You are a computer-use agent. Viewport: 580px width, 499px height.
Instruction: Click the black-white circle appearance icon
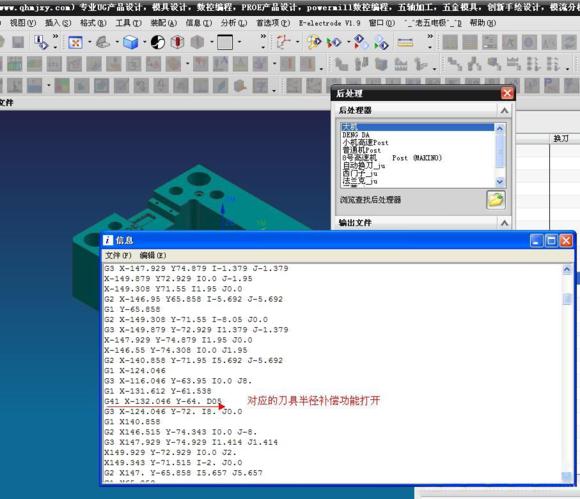158,42
